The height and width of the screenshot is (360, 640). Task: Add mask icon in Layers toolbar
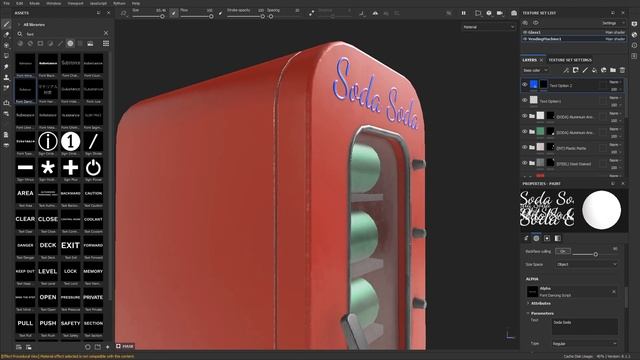(x=576, y=70)
